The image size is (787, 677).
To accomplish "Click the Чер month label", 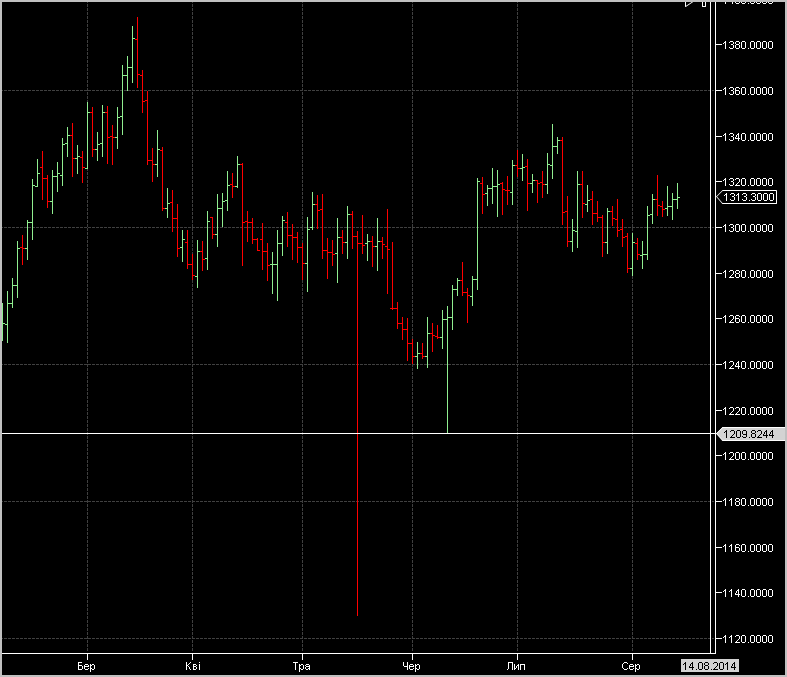I will click(412, 666).
